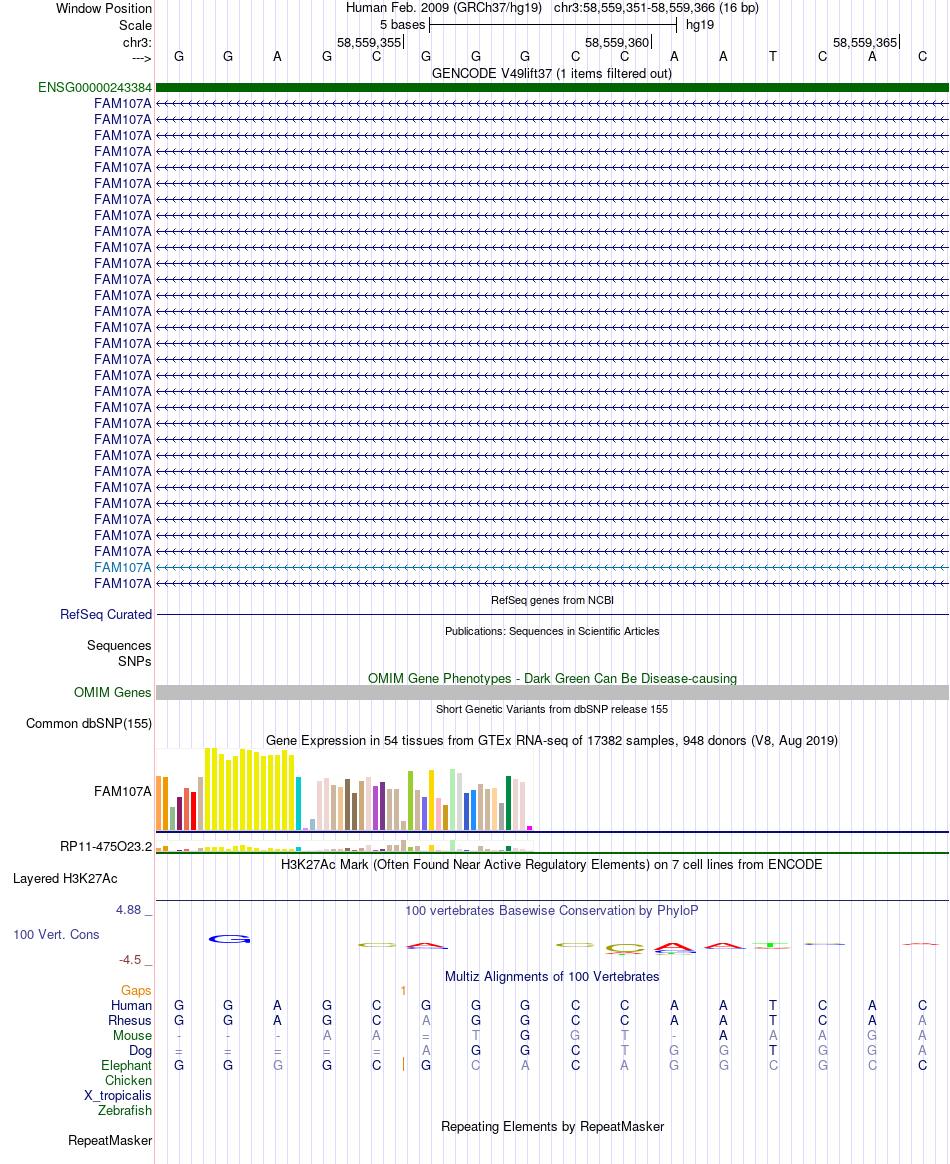Open the light-blue highlighted FAM107A transcript label
This screenshot has height=1164, width=950.
click(x=122, y=567)
